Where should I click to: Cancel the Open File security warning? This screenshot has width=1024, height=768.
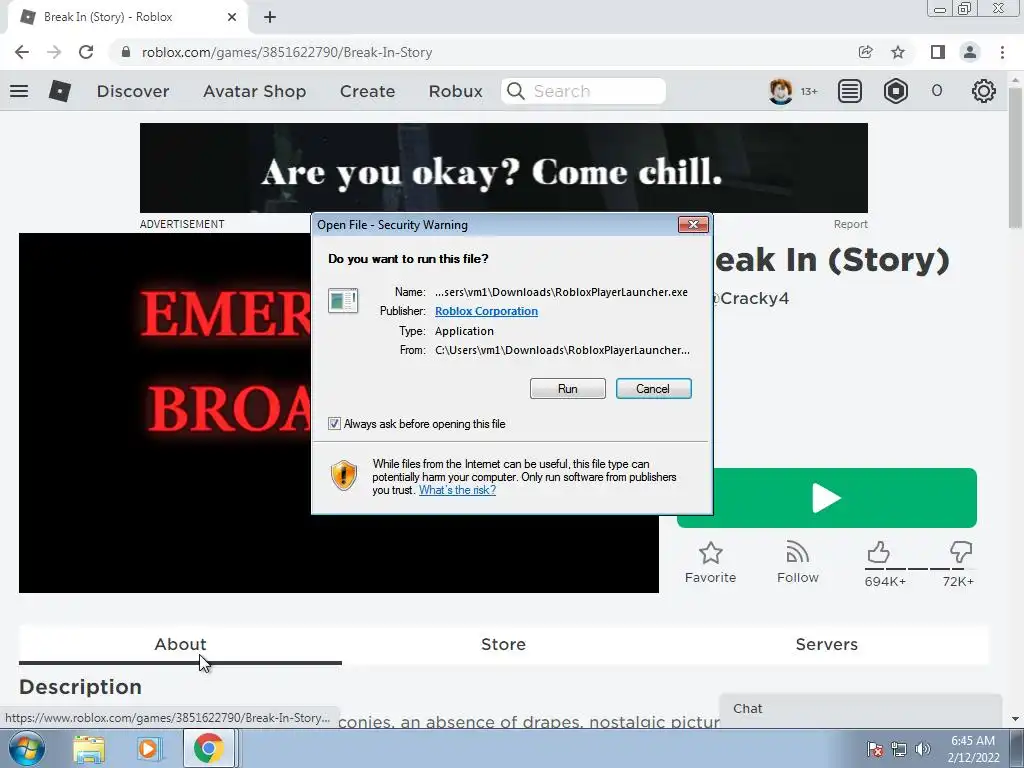pos(653,389)
